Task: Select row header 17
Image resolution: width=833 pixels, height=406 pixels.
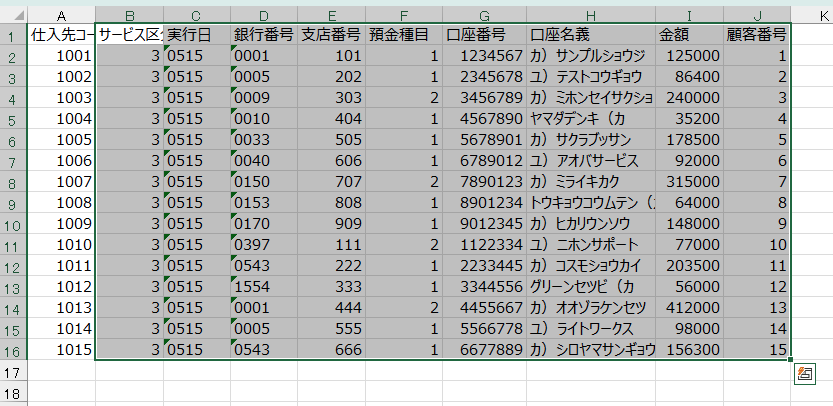Action: pyautogui.click(x=13, y=371)
